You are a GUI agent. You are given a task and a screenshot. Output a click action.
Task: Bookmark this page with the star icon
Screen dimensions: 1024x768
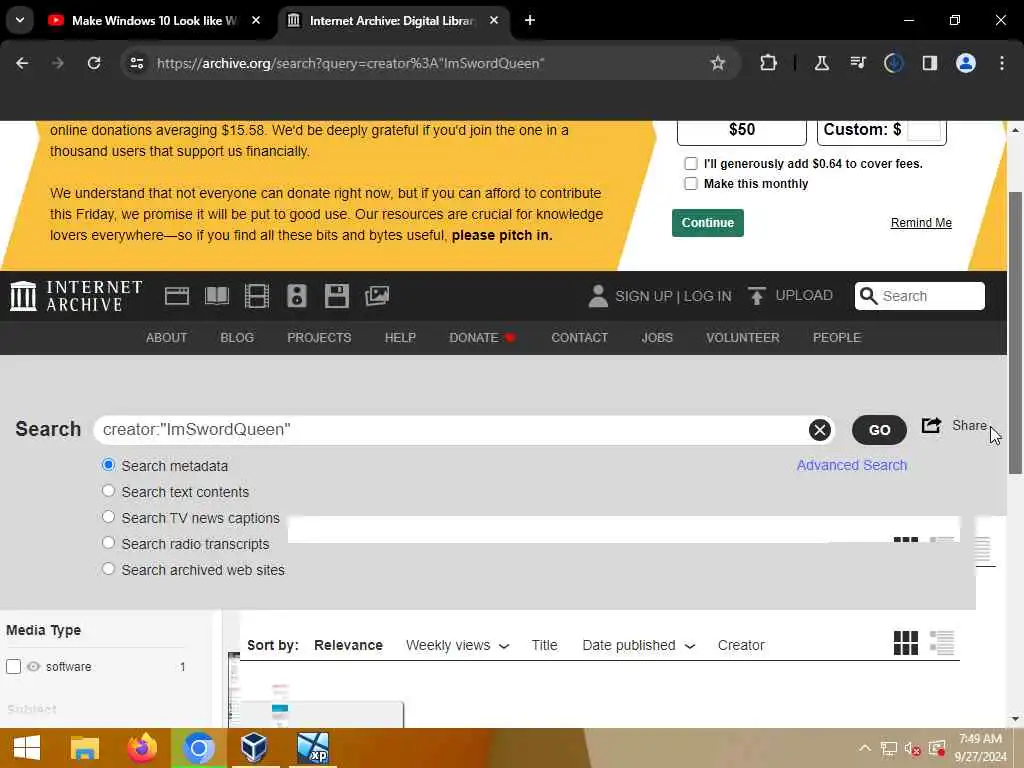pos(718,63)
